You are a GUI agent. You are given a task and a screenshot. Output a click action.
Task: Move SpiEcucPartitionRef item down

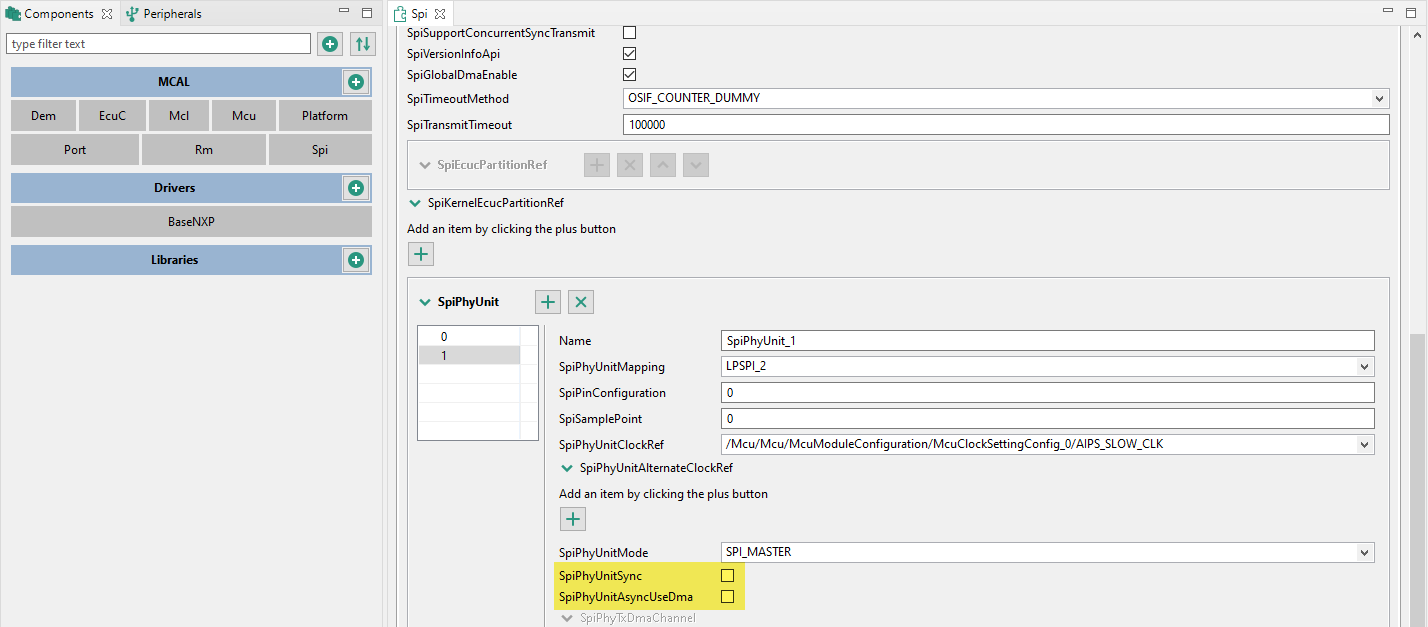(696, 165)
